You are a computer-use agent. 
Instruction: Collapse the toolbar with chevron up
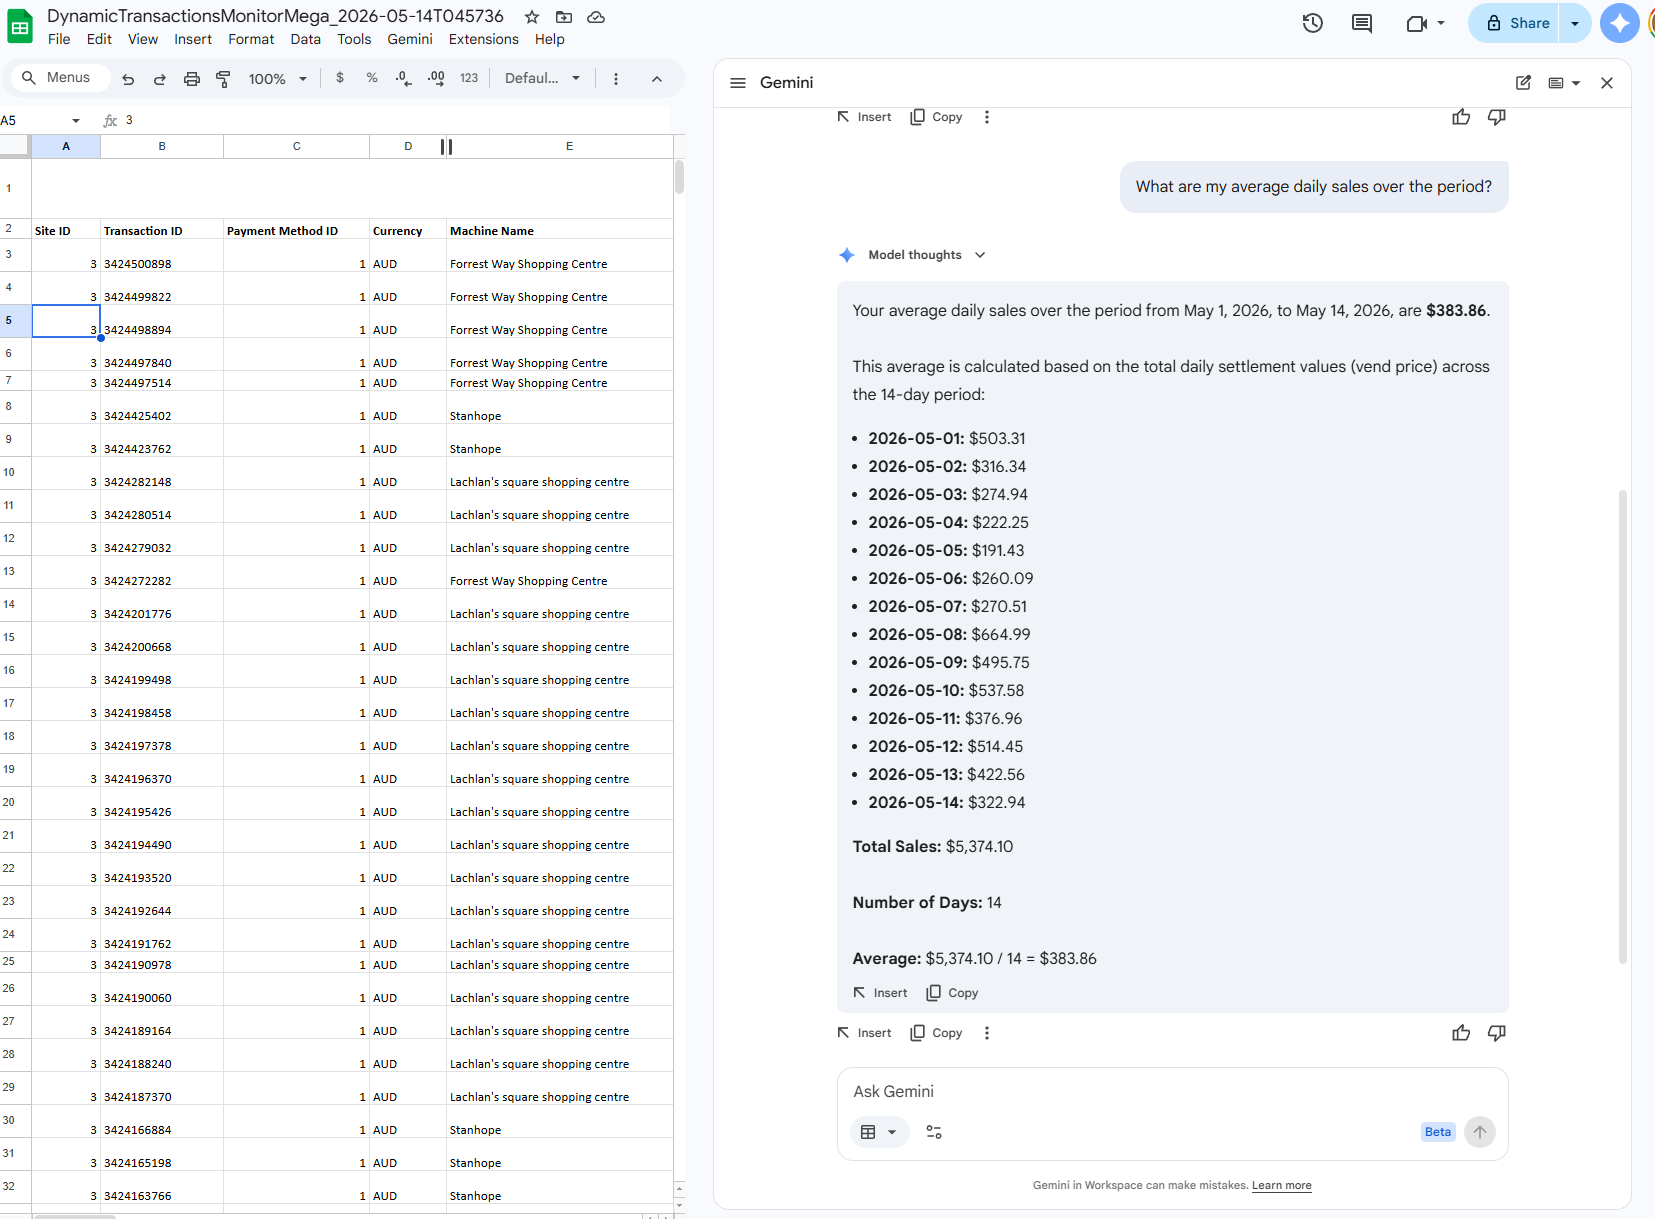click(x=657, y=78)
